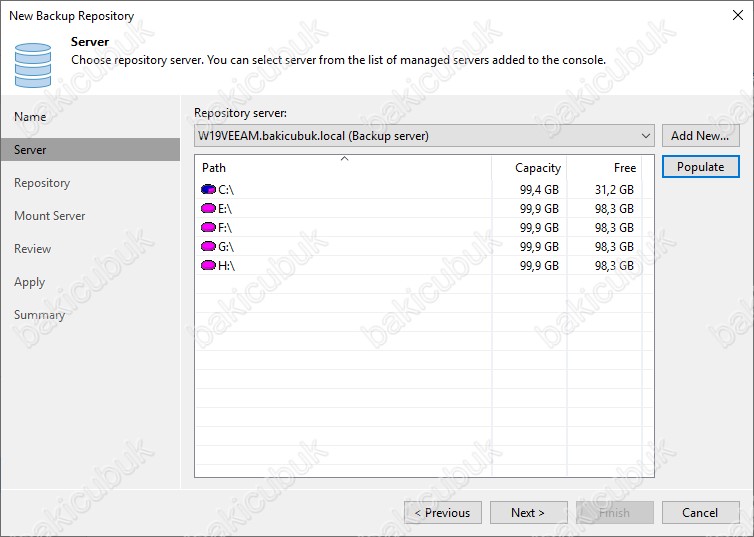Screen dimensions: 754x537
Task: Click the F:\ drive icon
Action: [208, 227]
